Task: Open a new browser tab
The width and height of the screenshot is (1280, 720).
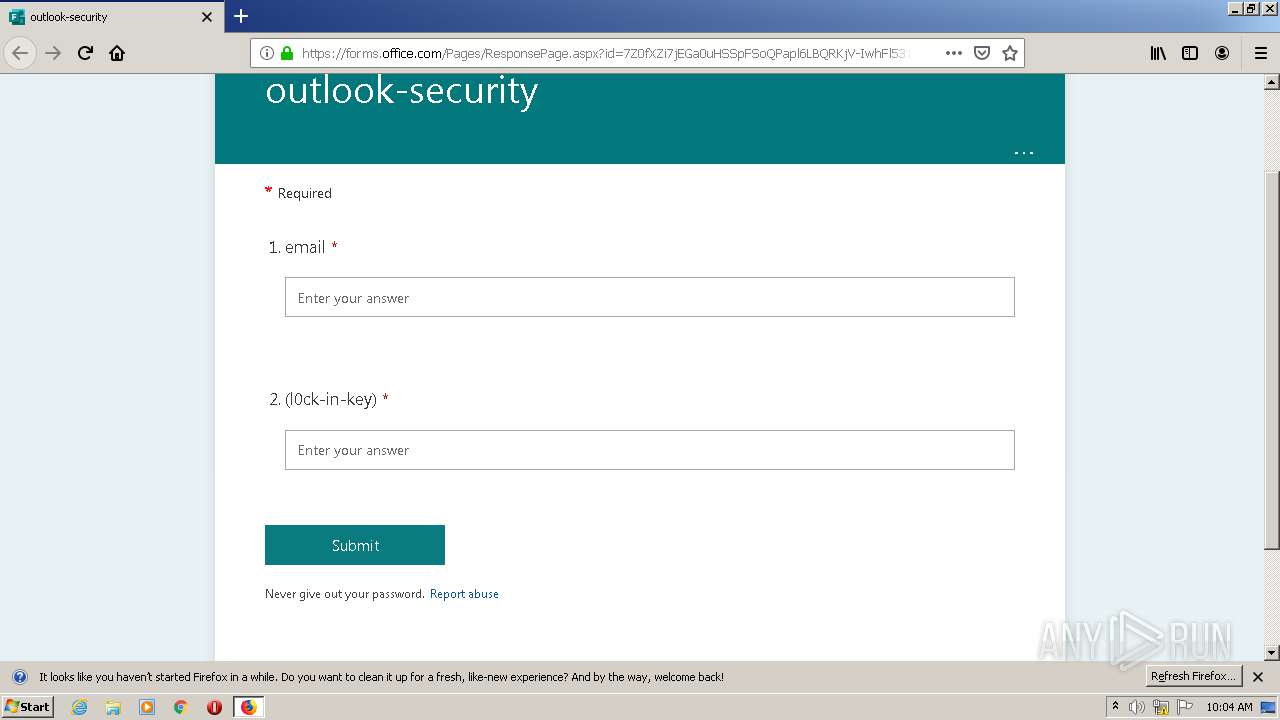Action: coord(241,16)
